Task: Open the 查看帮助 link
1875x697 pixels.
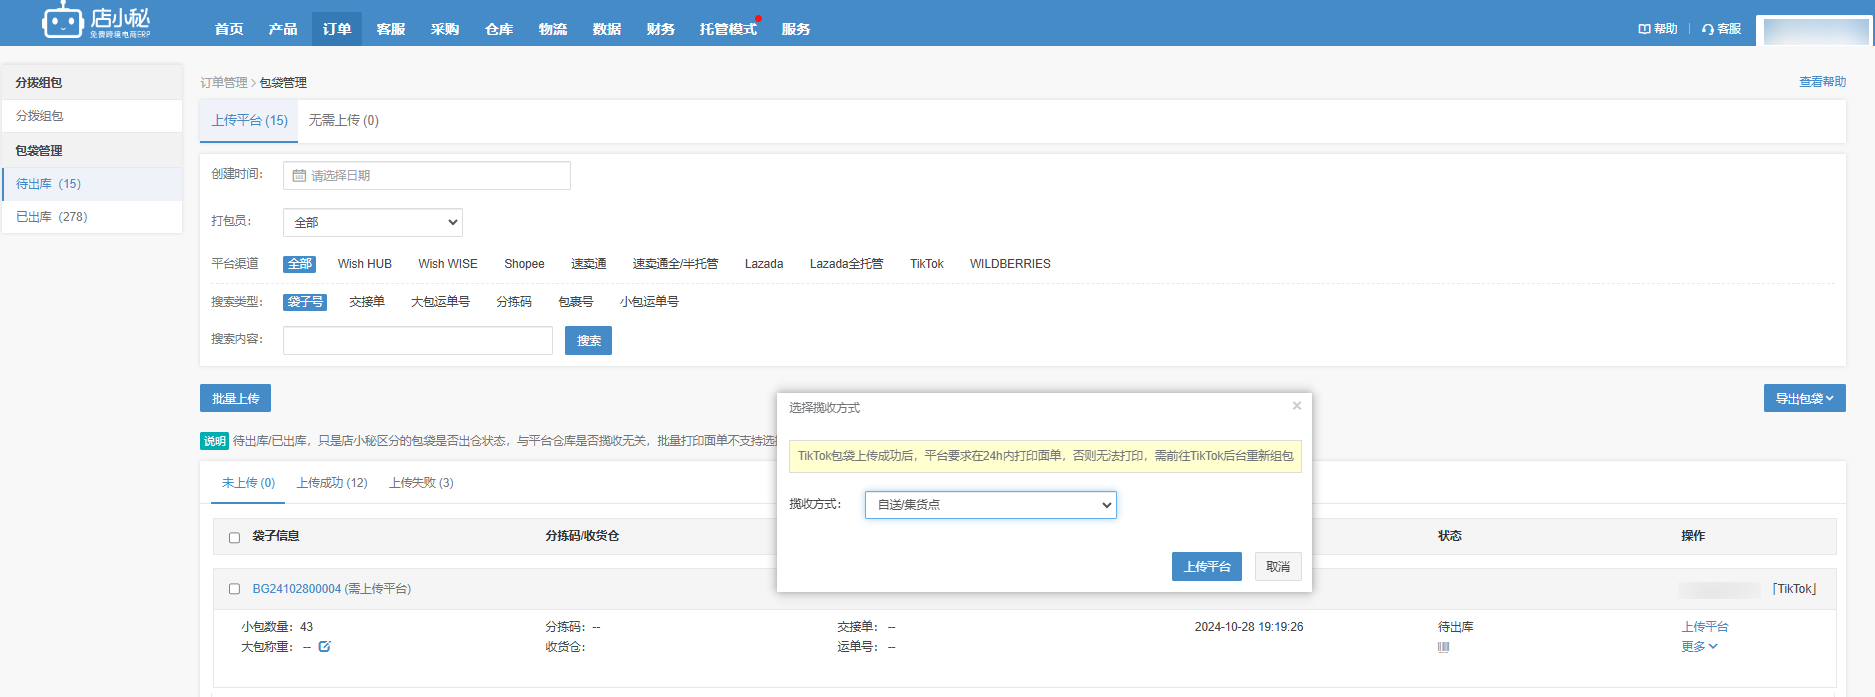Action: [x=1822, y=82]
